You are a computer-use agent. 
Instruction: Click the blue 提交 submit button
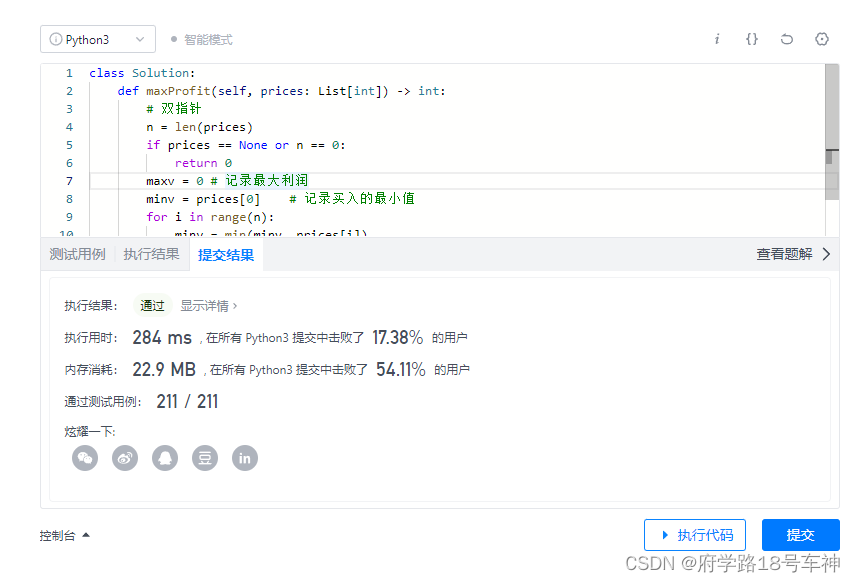point(800,535)
